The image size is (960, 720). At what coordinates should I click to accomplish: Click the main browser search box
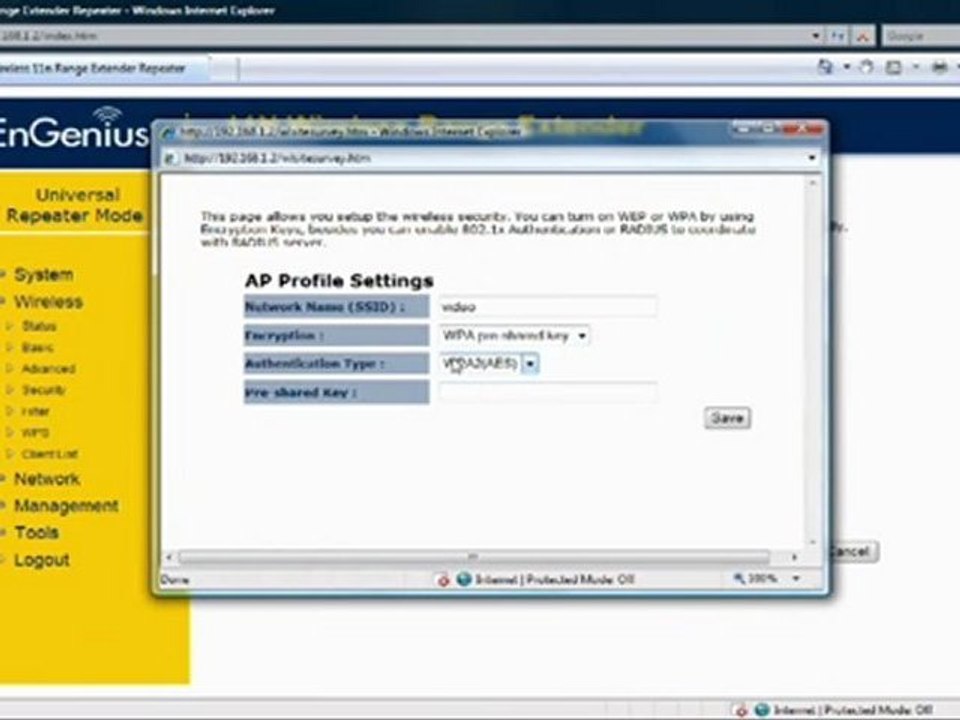pyautogui.click(x=921, y=36)
